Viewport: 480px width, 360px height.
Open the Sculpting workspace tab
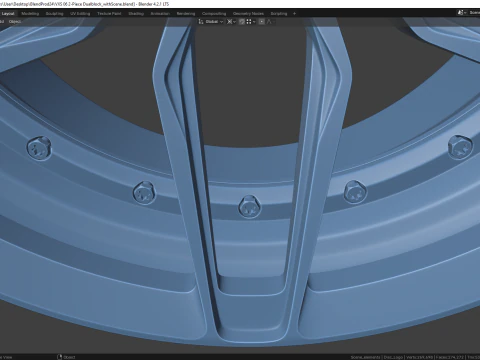pyautogui.click(x=54, y=14)
